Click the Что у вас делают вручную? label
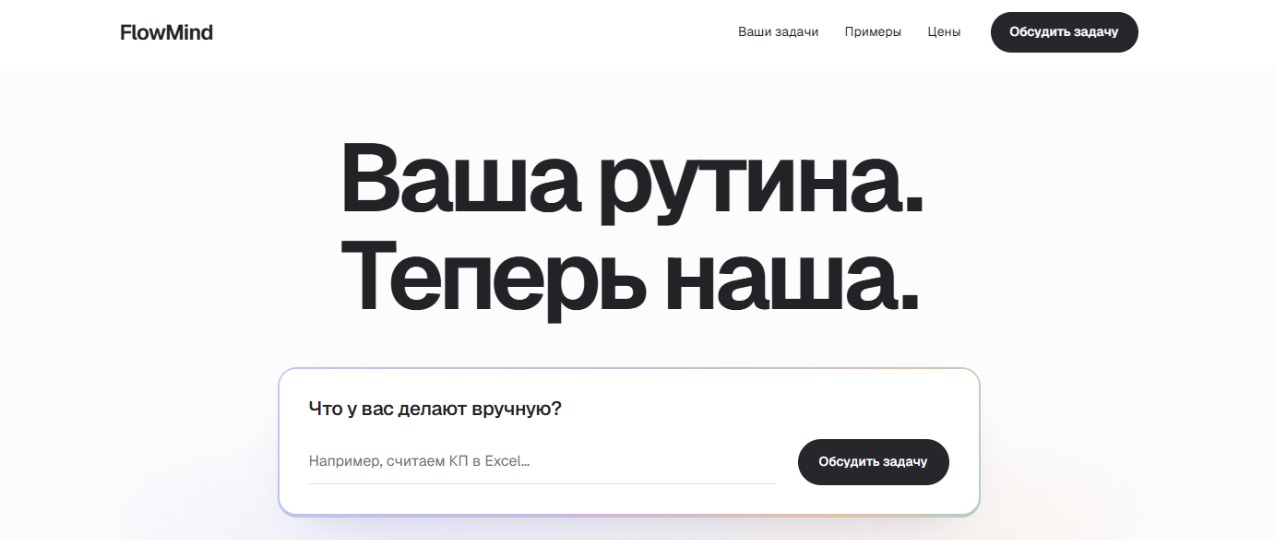1275x540 pixels. click(x=435, y=409)
